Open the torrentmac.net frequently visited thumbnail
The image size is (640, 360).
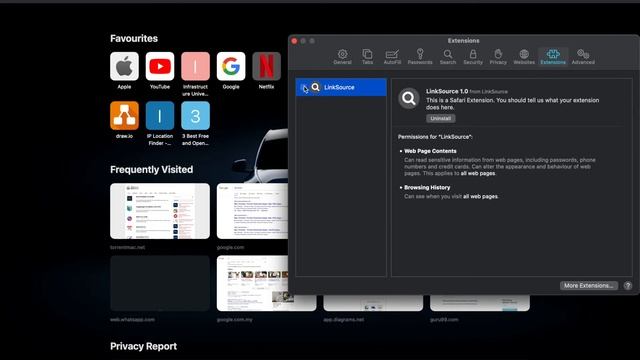[160, 211]
